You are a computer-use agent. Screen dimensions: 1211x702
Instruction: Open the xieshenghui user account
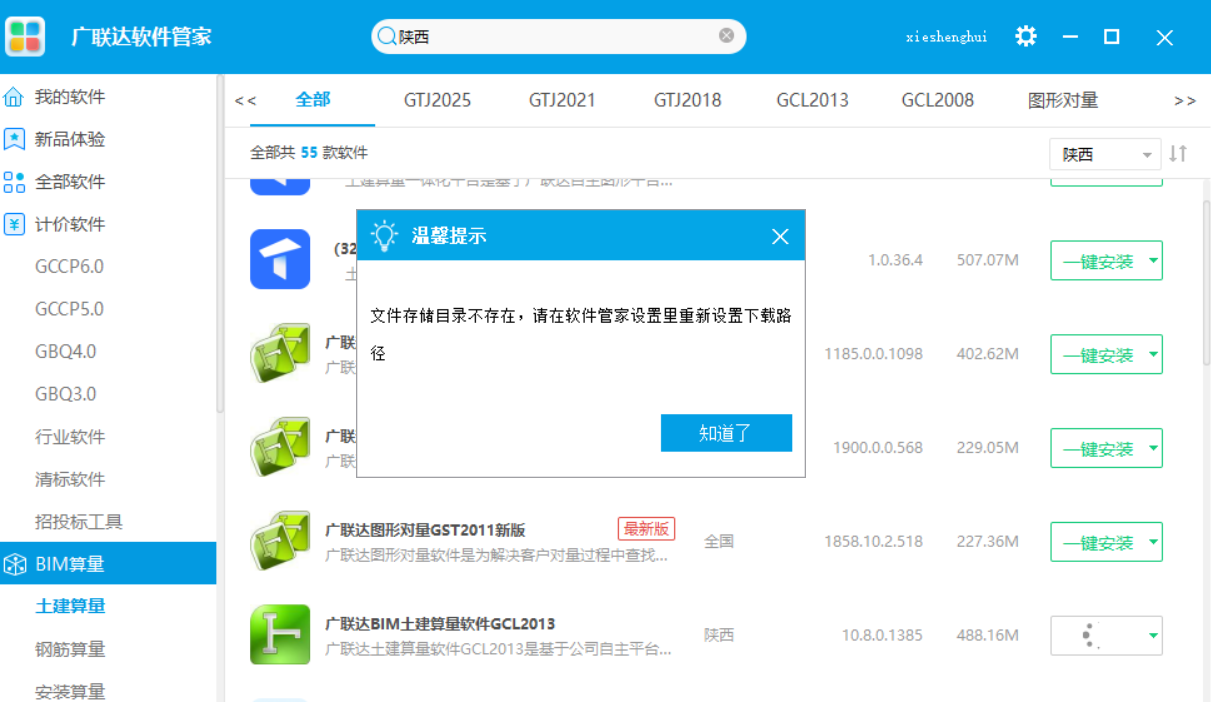point(946,37)
